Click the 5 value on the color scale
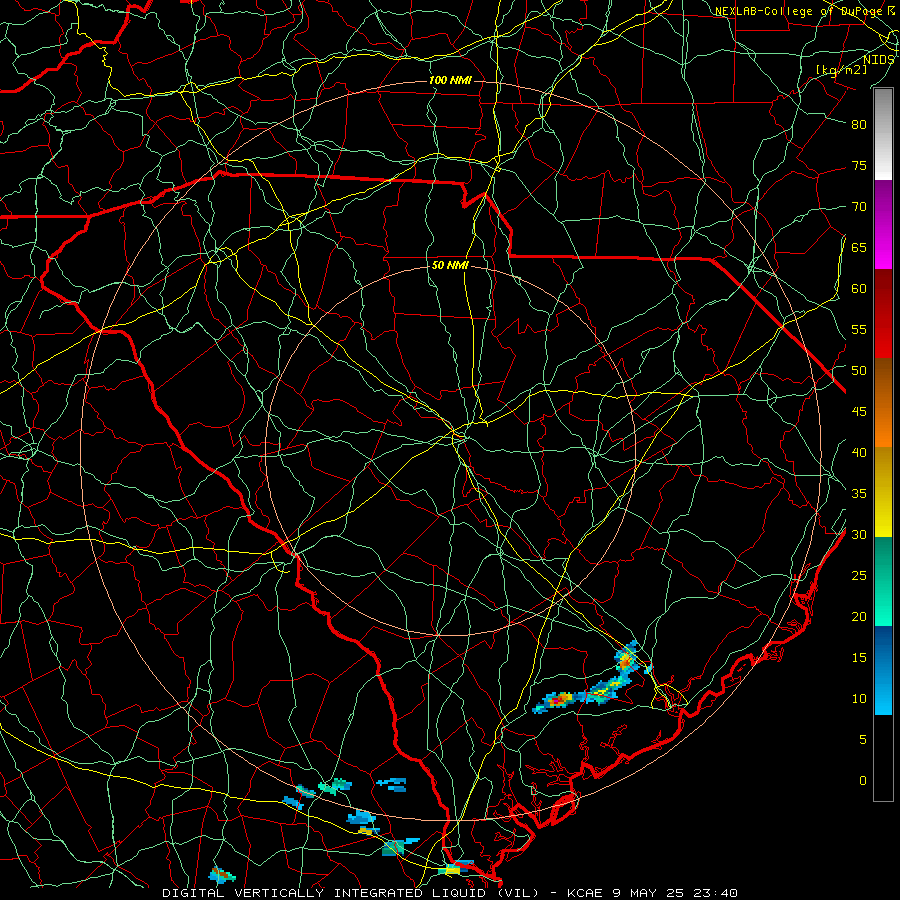The height and width of the screenshot is (900, 900). [863, 740]
